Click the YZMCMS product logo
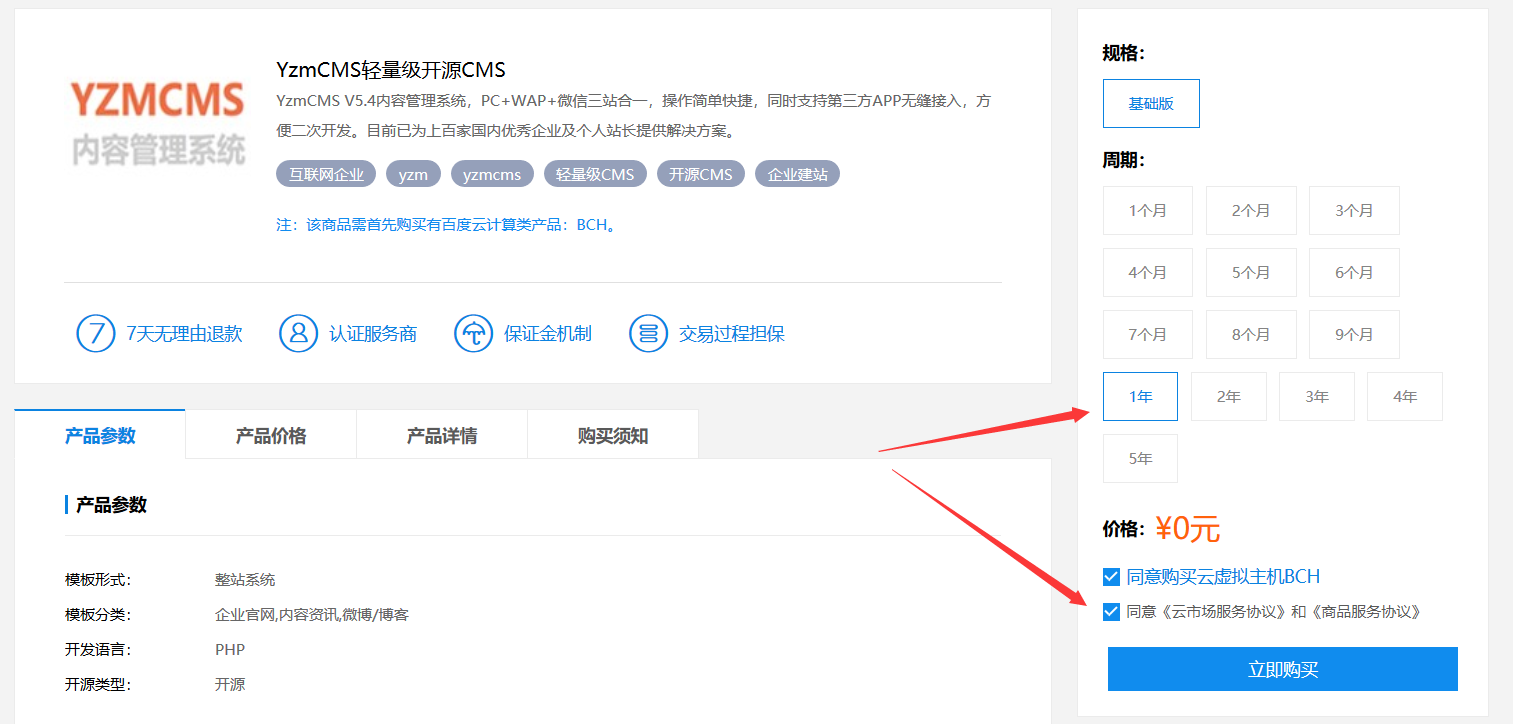Viewport: 1513px width, 724px height. coord(158,124)
